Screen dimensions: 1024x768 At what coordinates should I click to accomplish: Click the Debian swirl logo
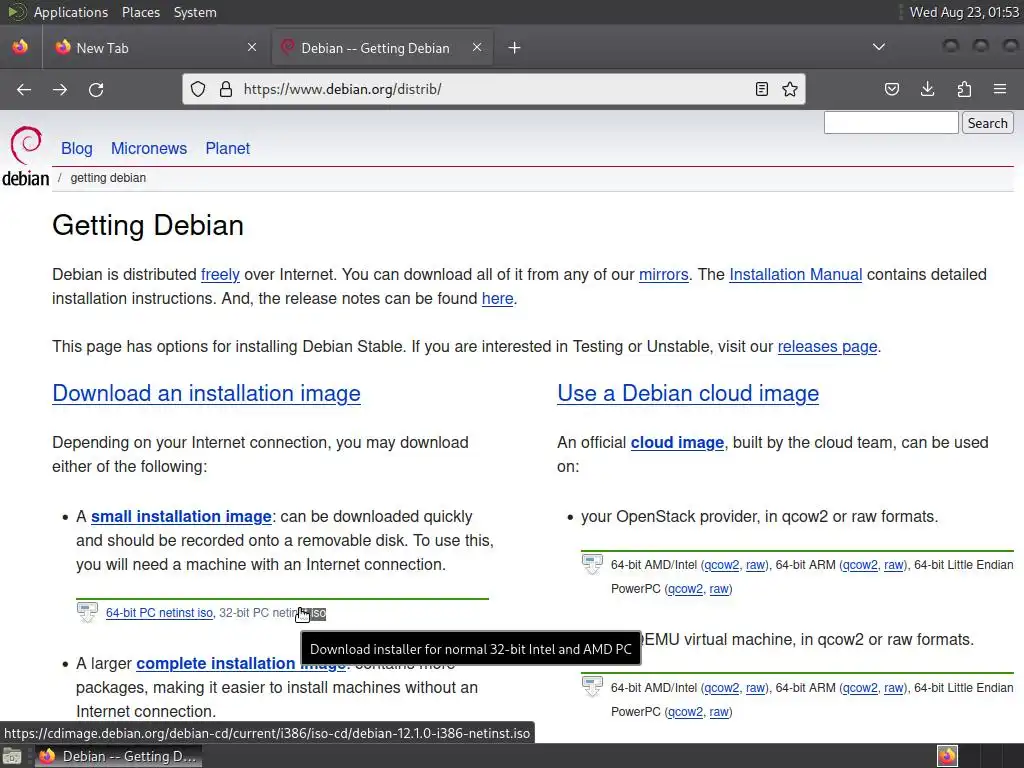[26, 144]
